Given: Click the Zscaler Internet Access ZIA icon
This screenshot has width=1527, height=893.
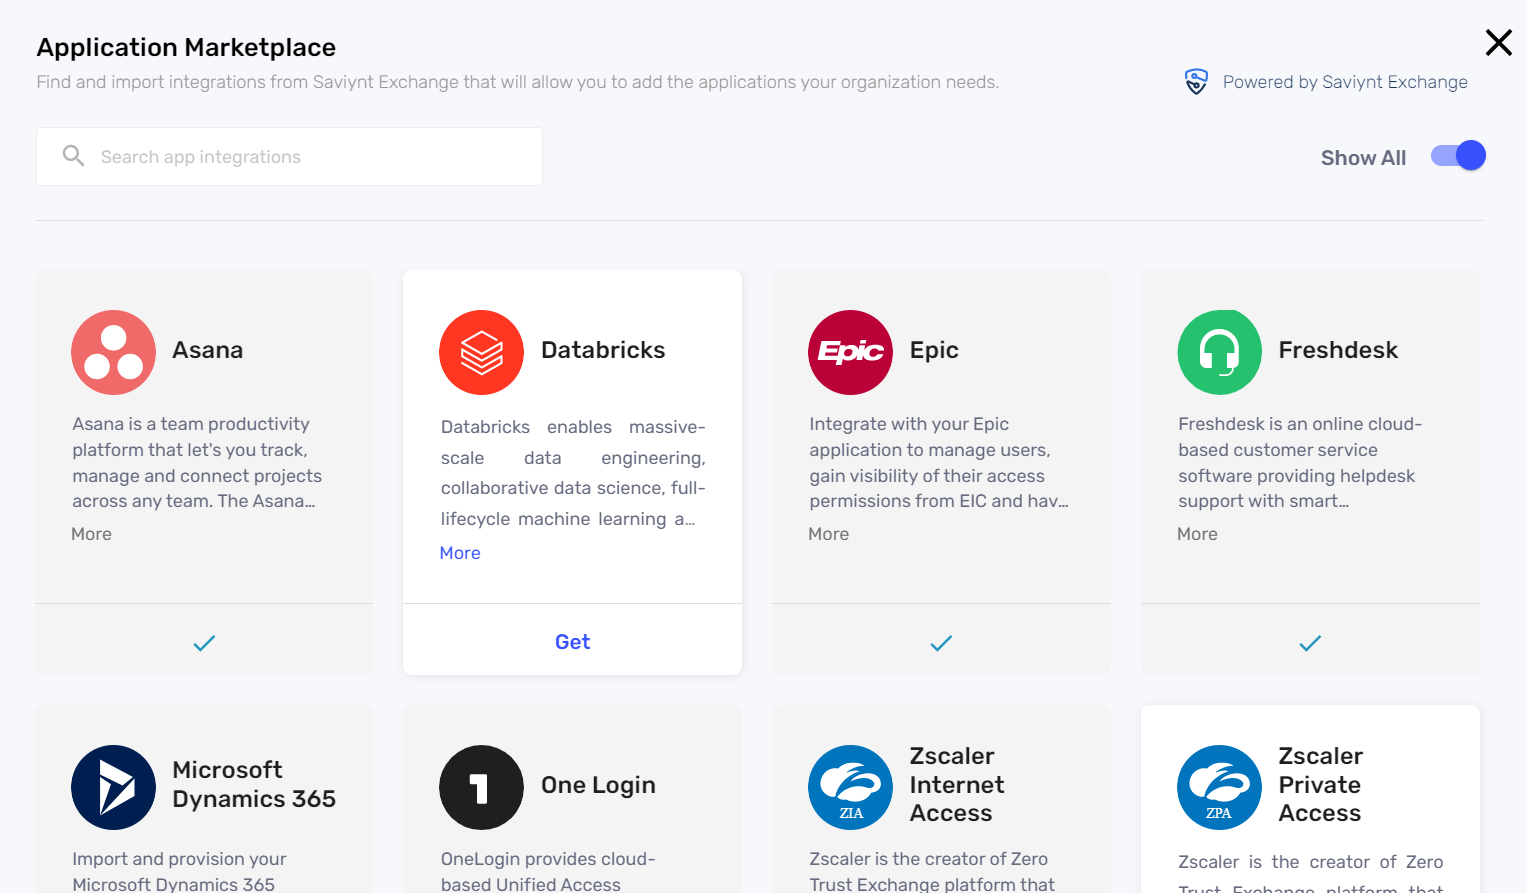Looking at the screenshot, I should point(850,787).
